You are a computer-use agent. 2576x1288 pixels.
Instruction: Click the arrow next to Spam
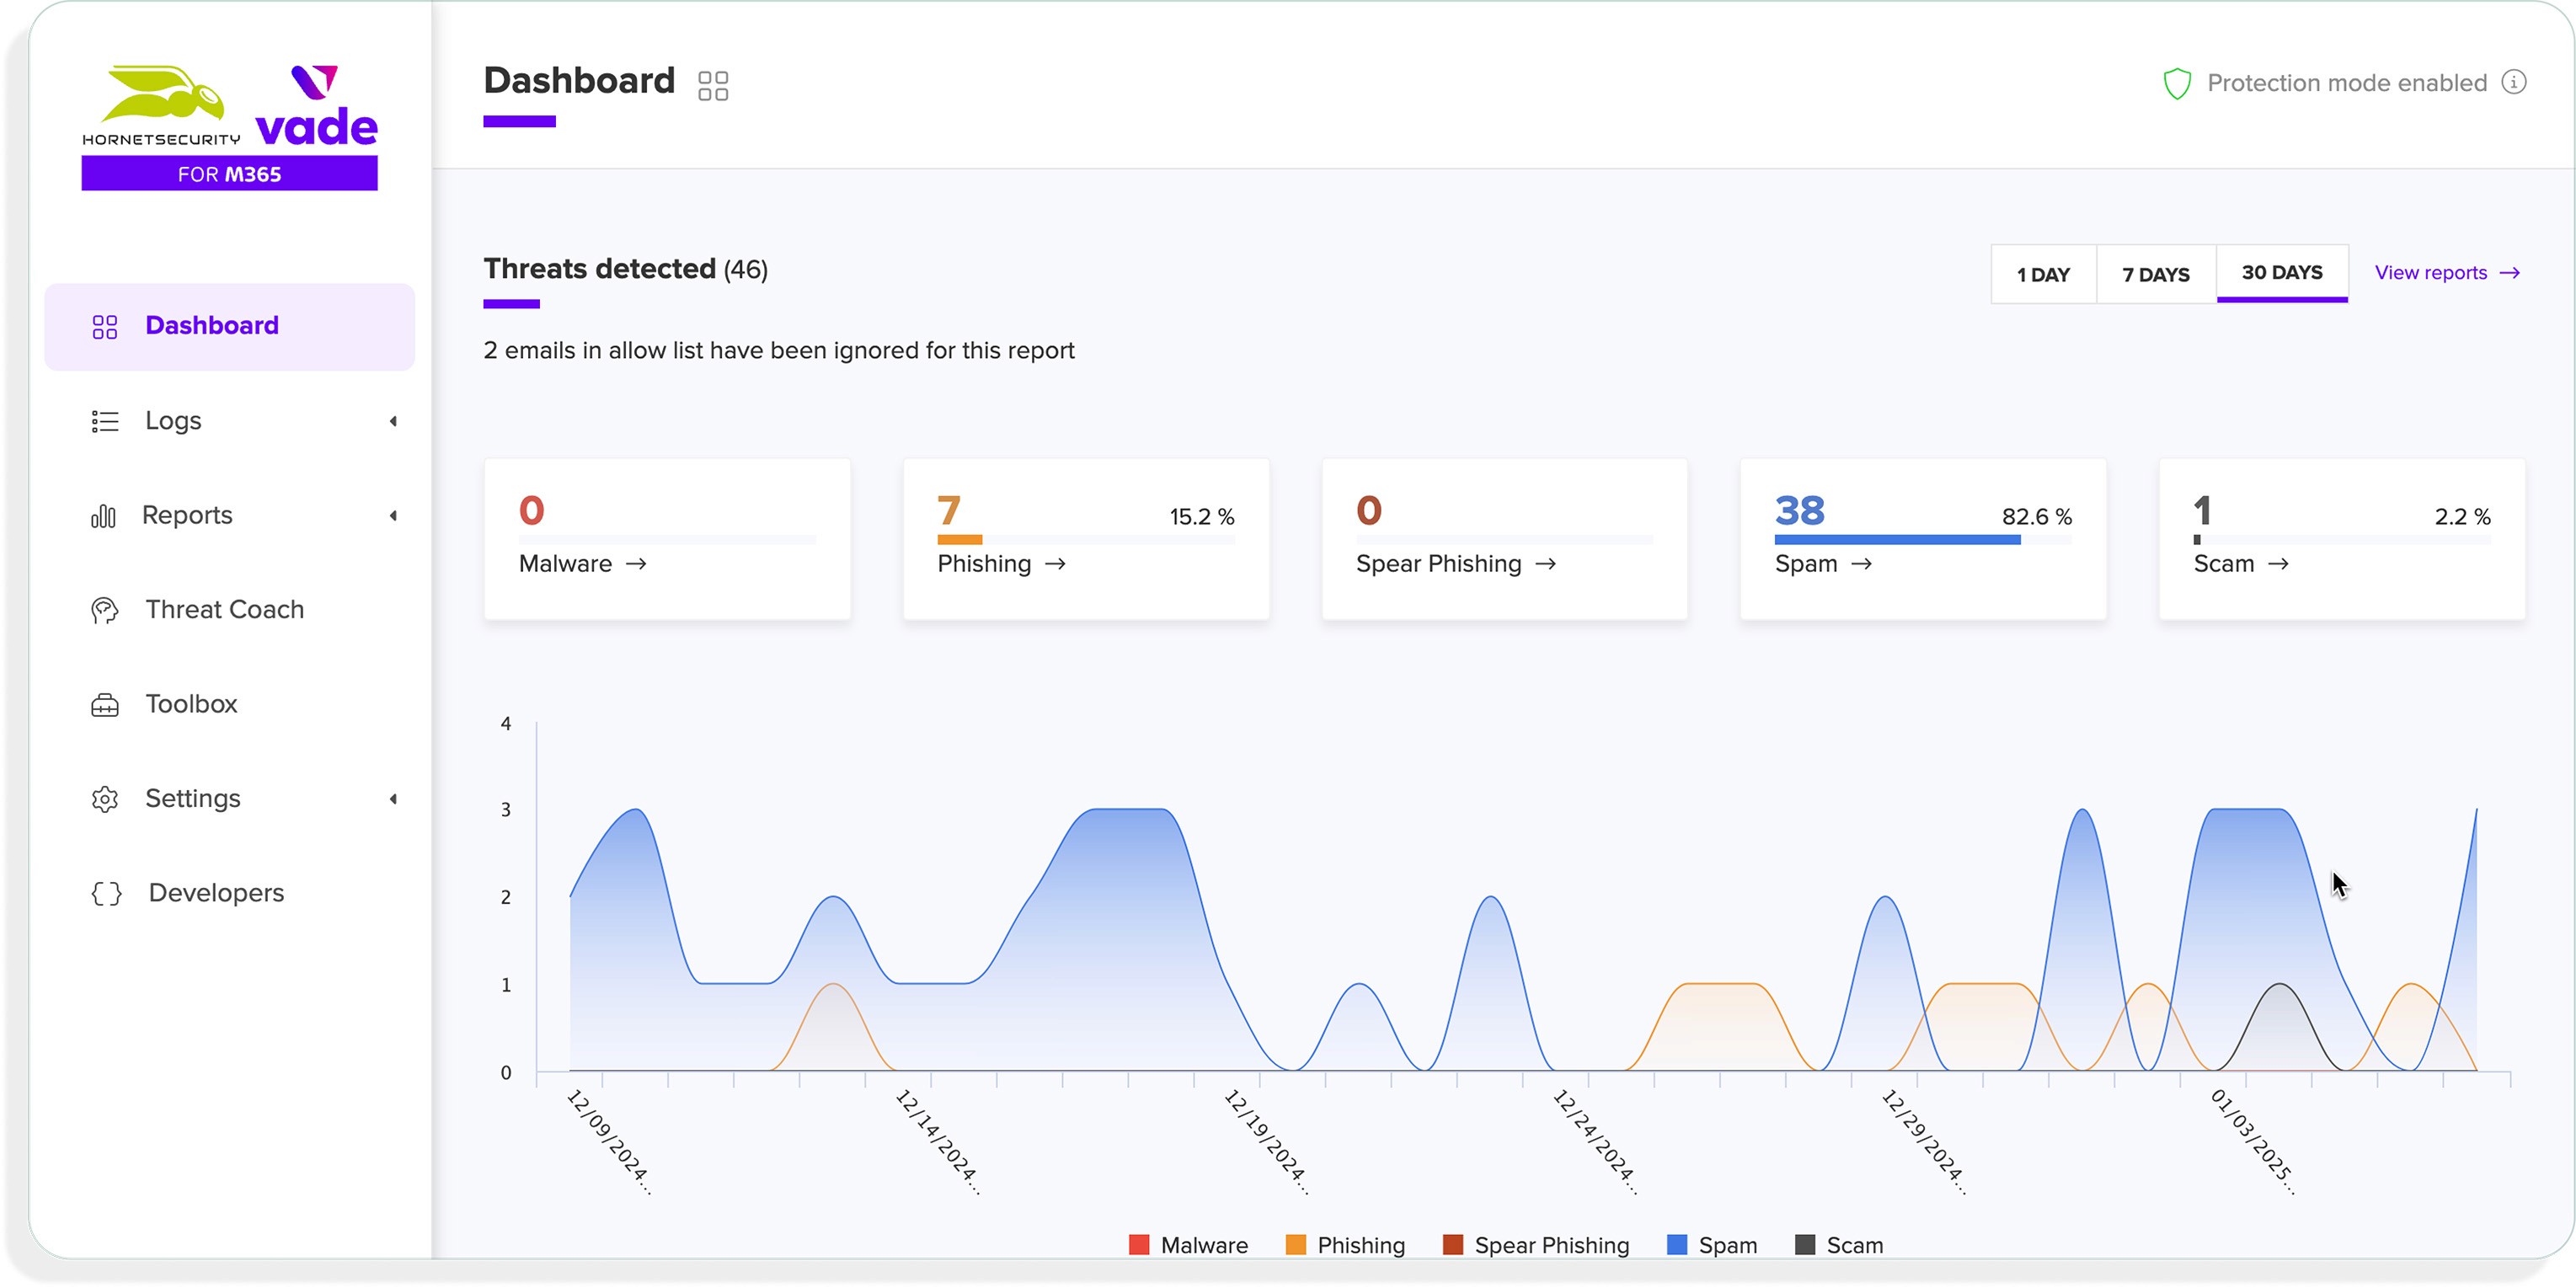click(1861, 564)
